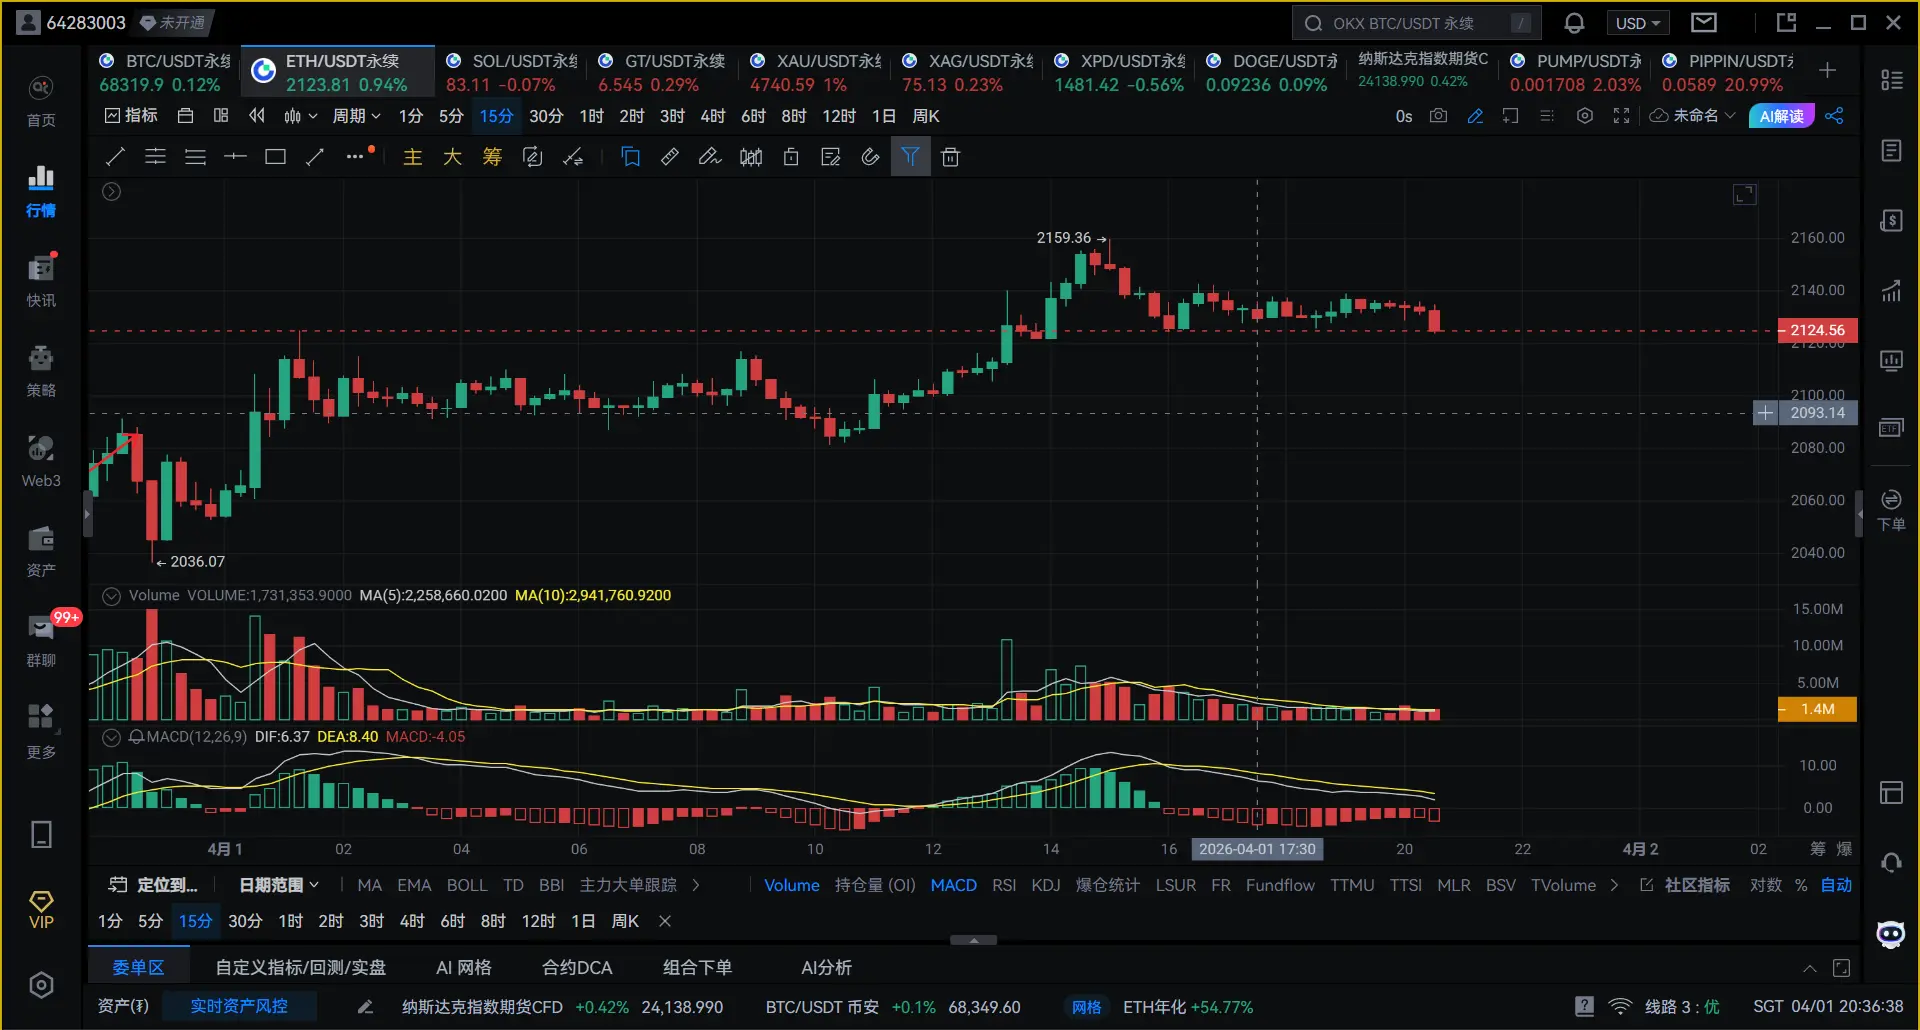Expand more main indicators arrow after 主力大单跟踪

pos(696,885)
